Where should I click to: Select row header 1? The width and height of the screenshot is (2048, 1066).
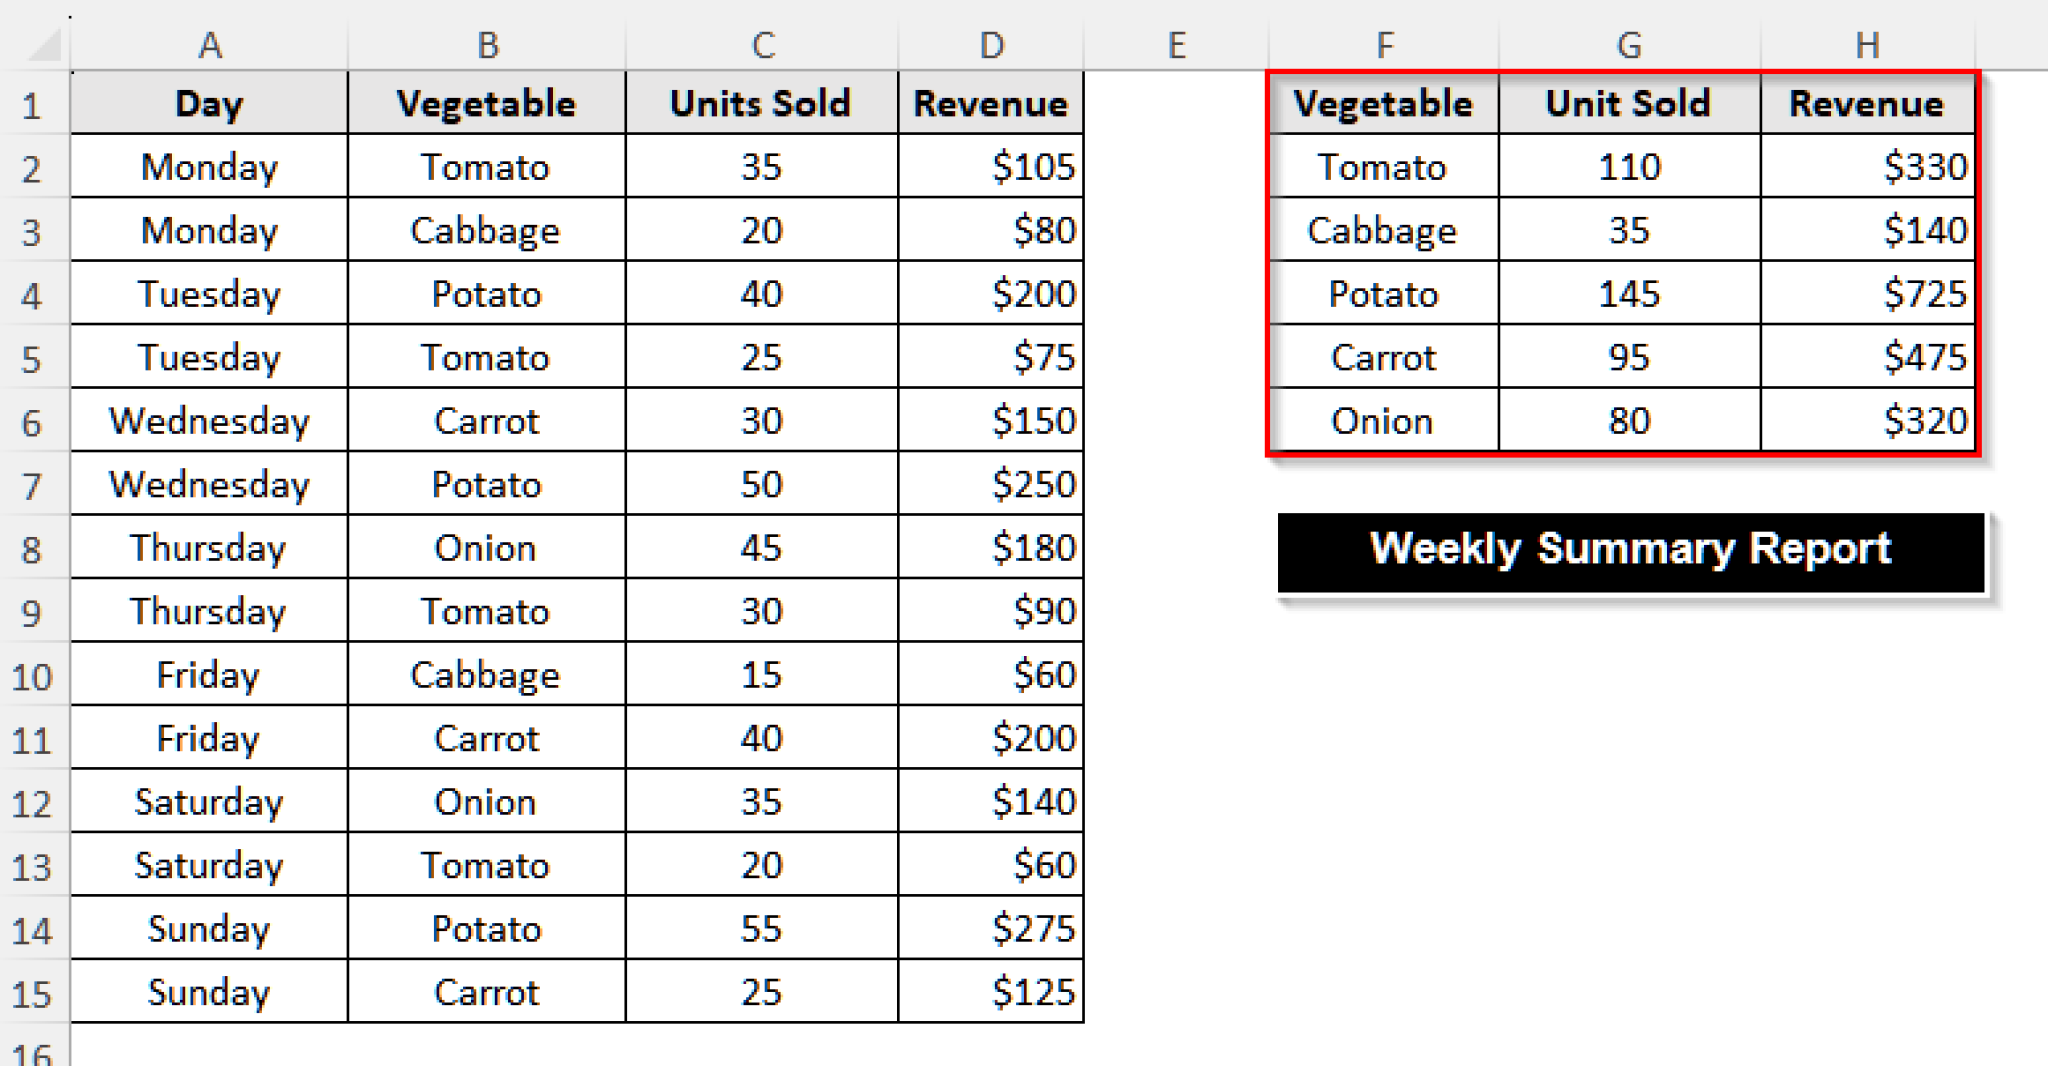click(33, 103)
